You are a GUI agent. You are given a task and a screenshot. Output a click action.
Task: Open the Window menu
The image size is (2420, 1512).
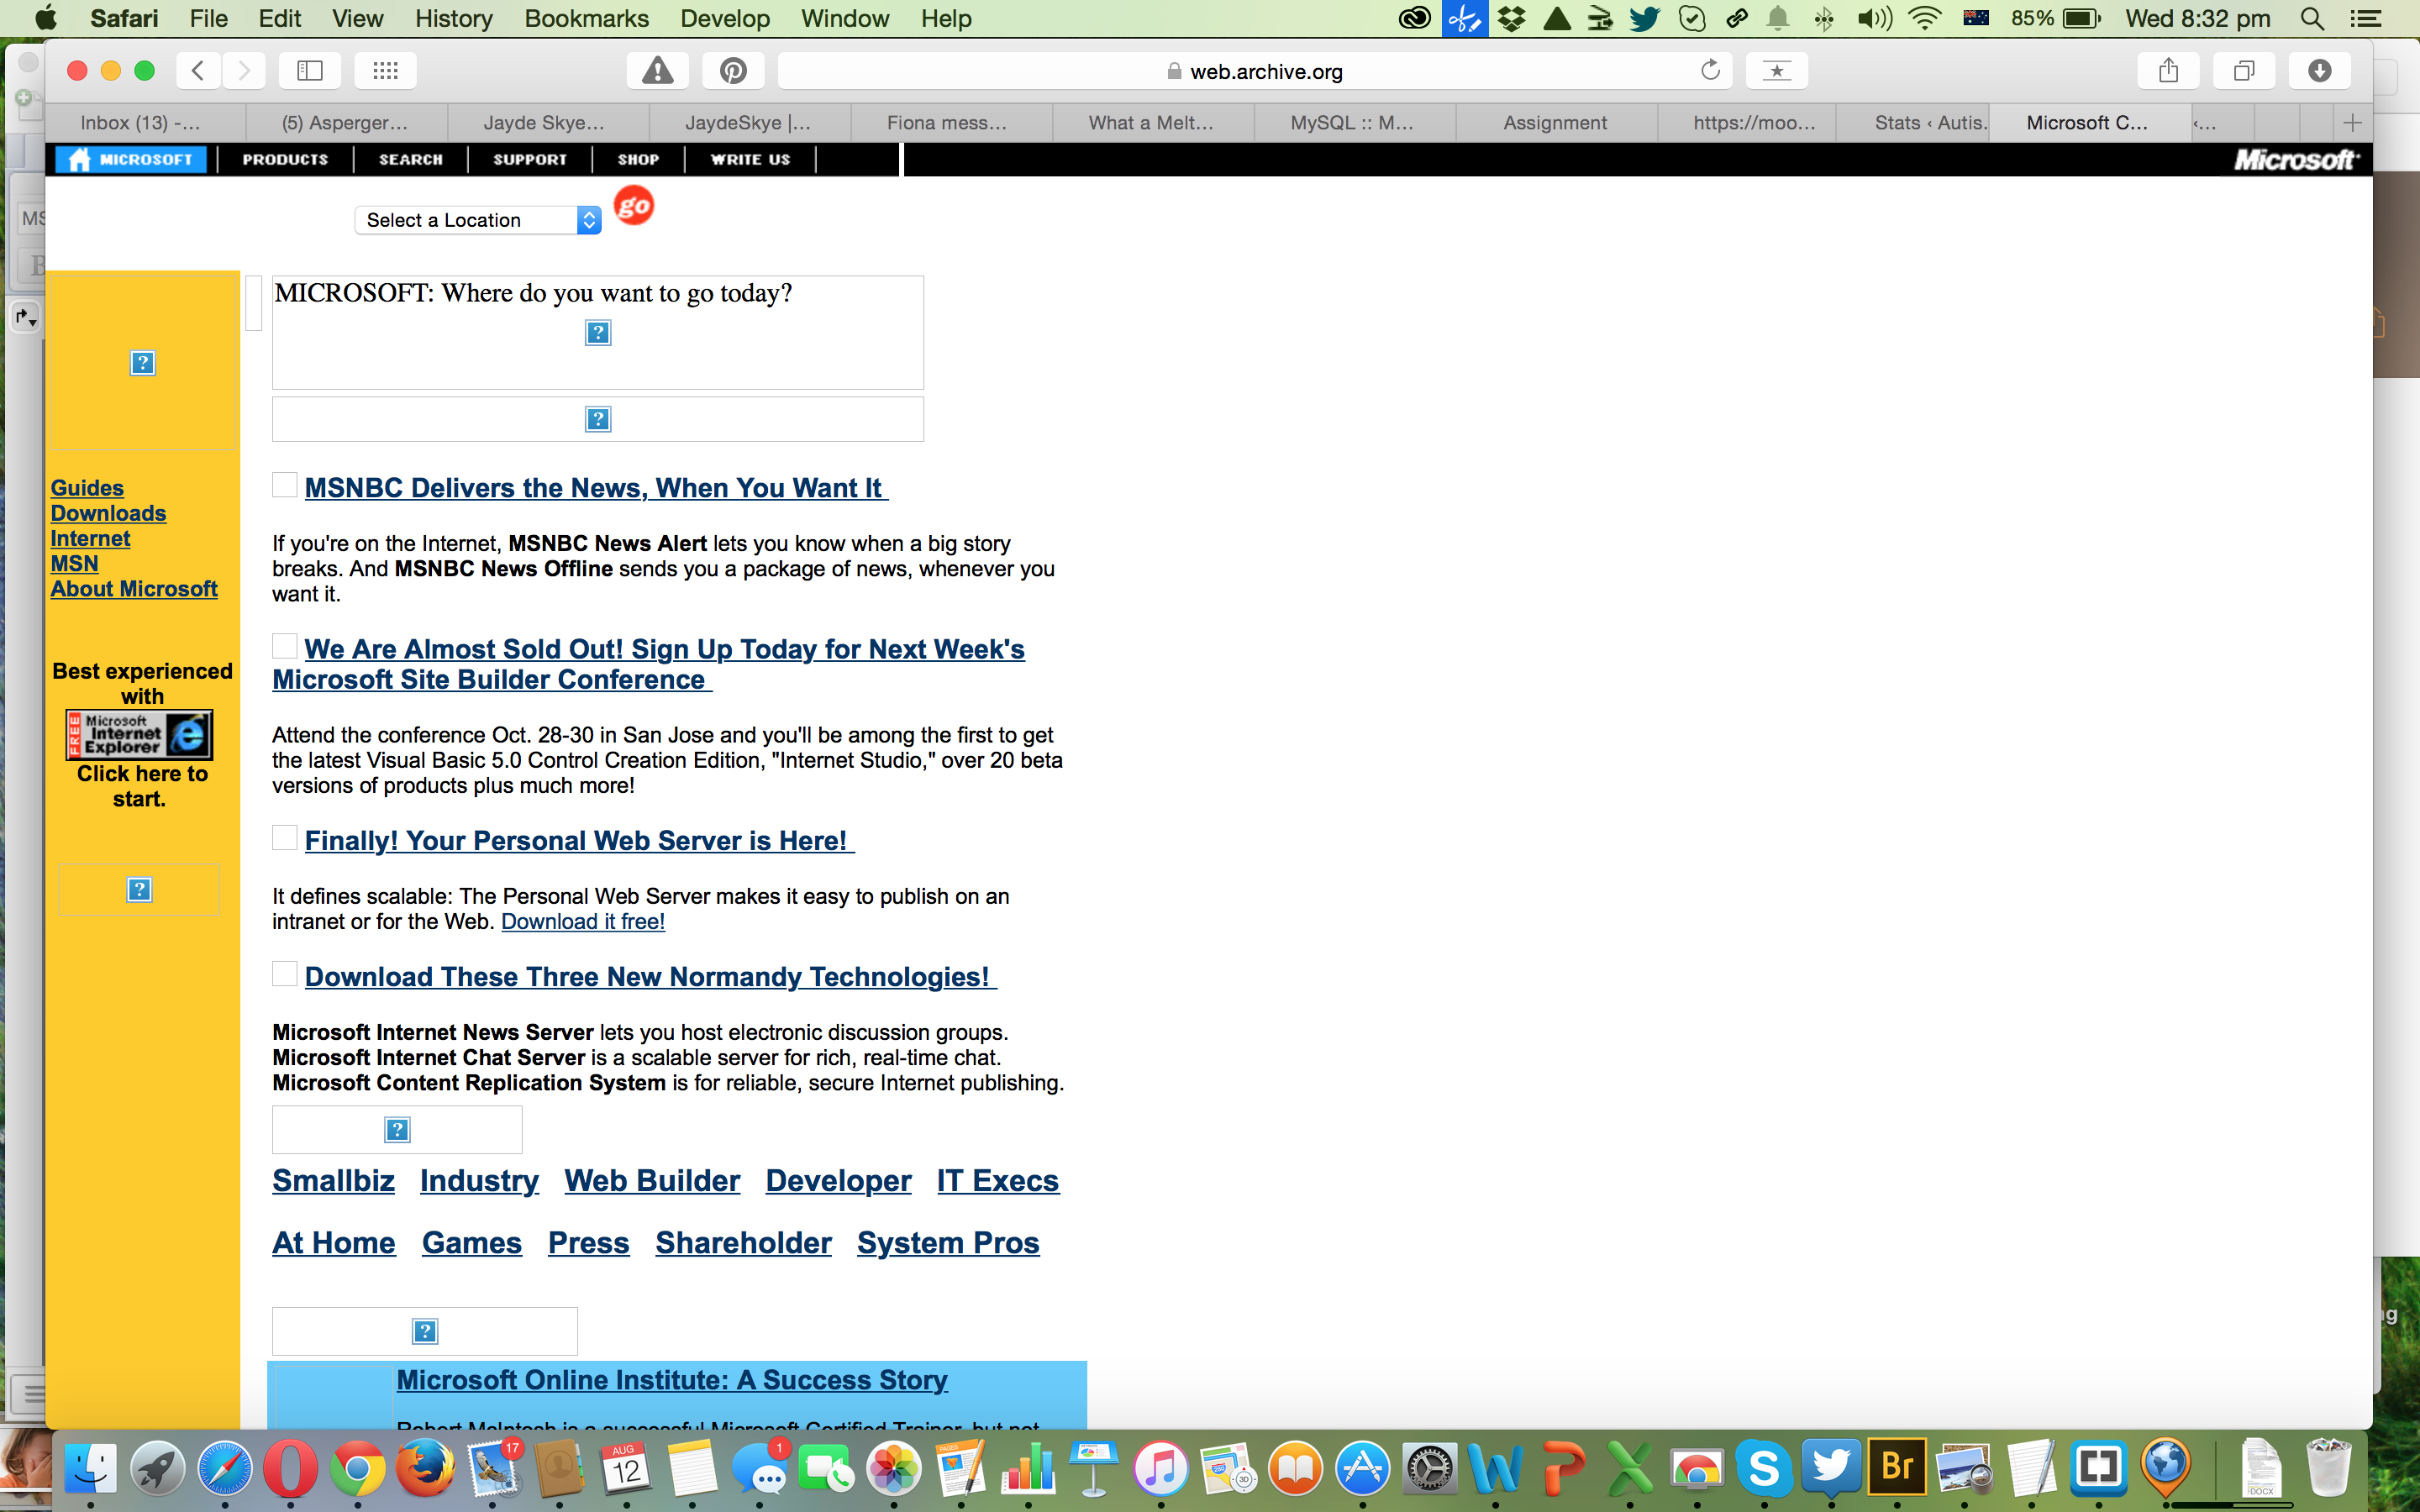tap(845, 18)
